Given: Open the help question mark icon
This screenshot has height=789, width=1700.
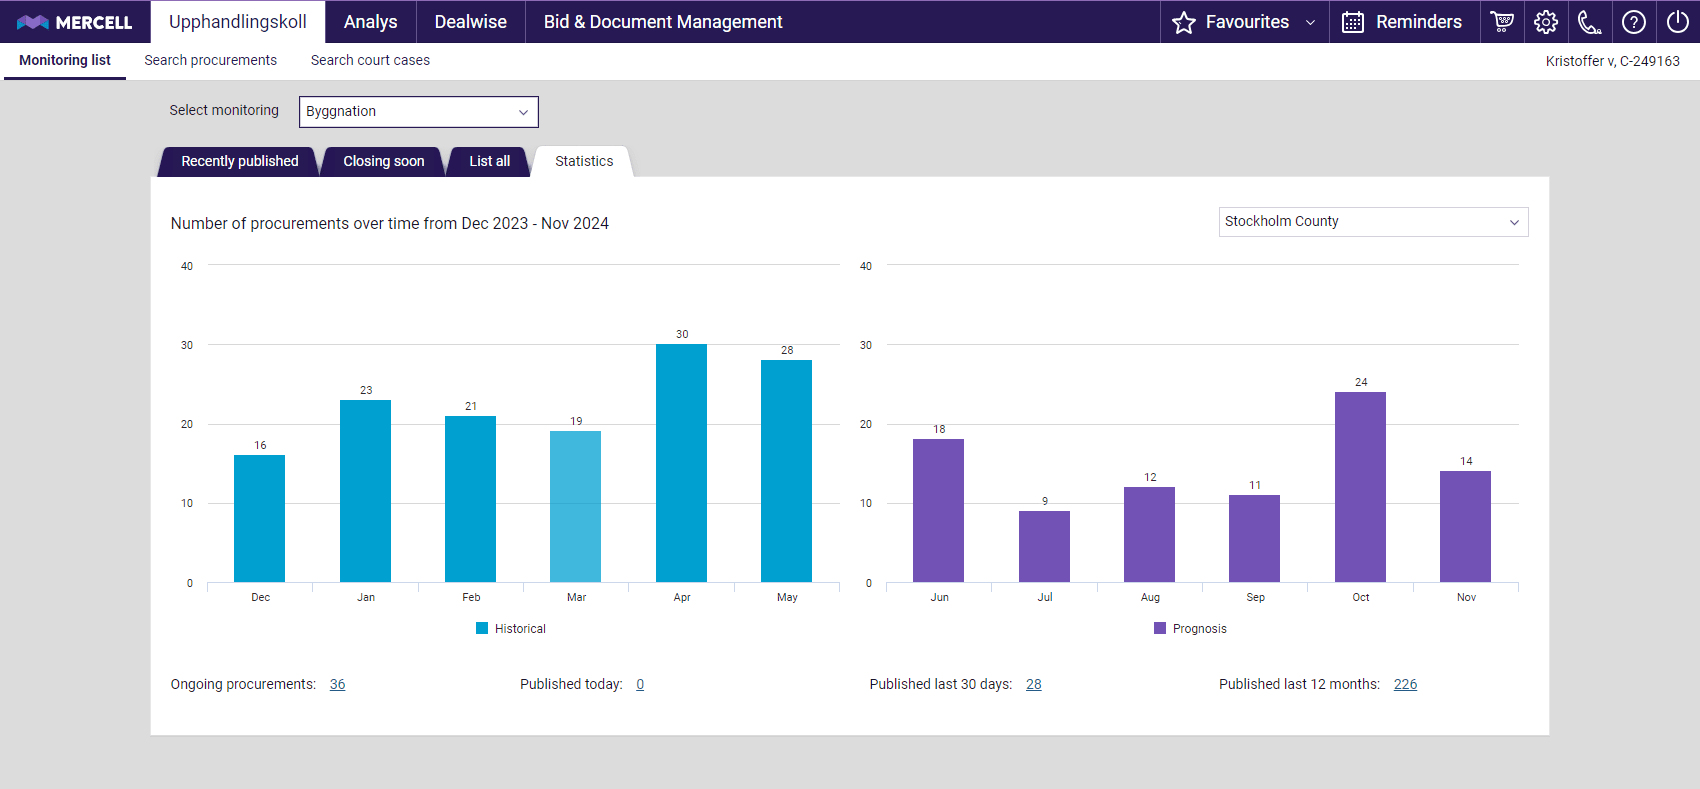Looking at the screenshot, I should [x=1634, y=22].
